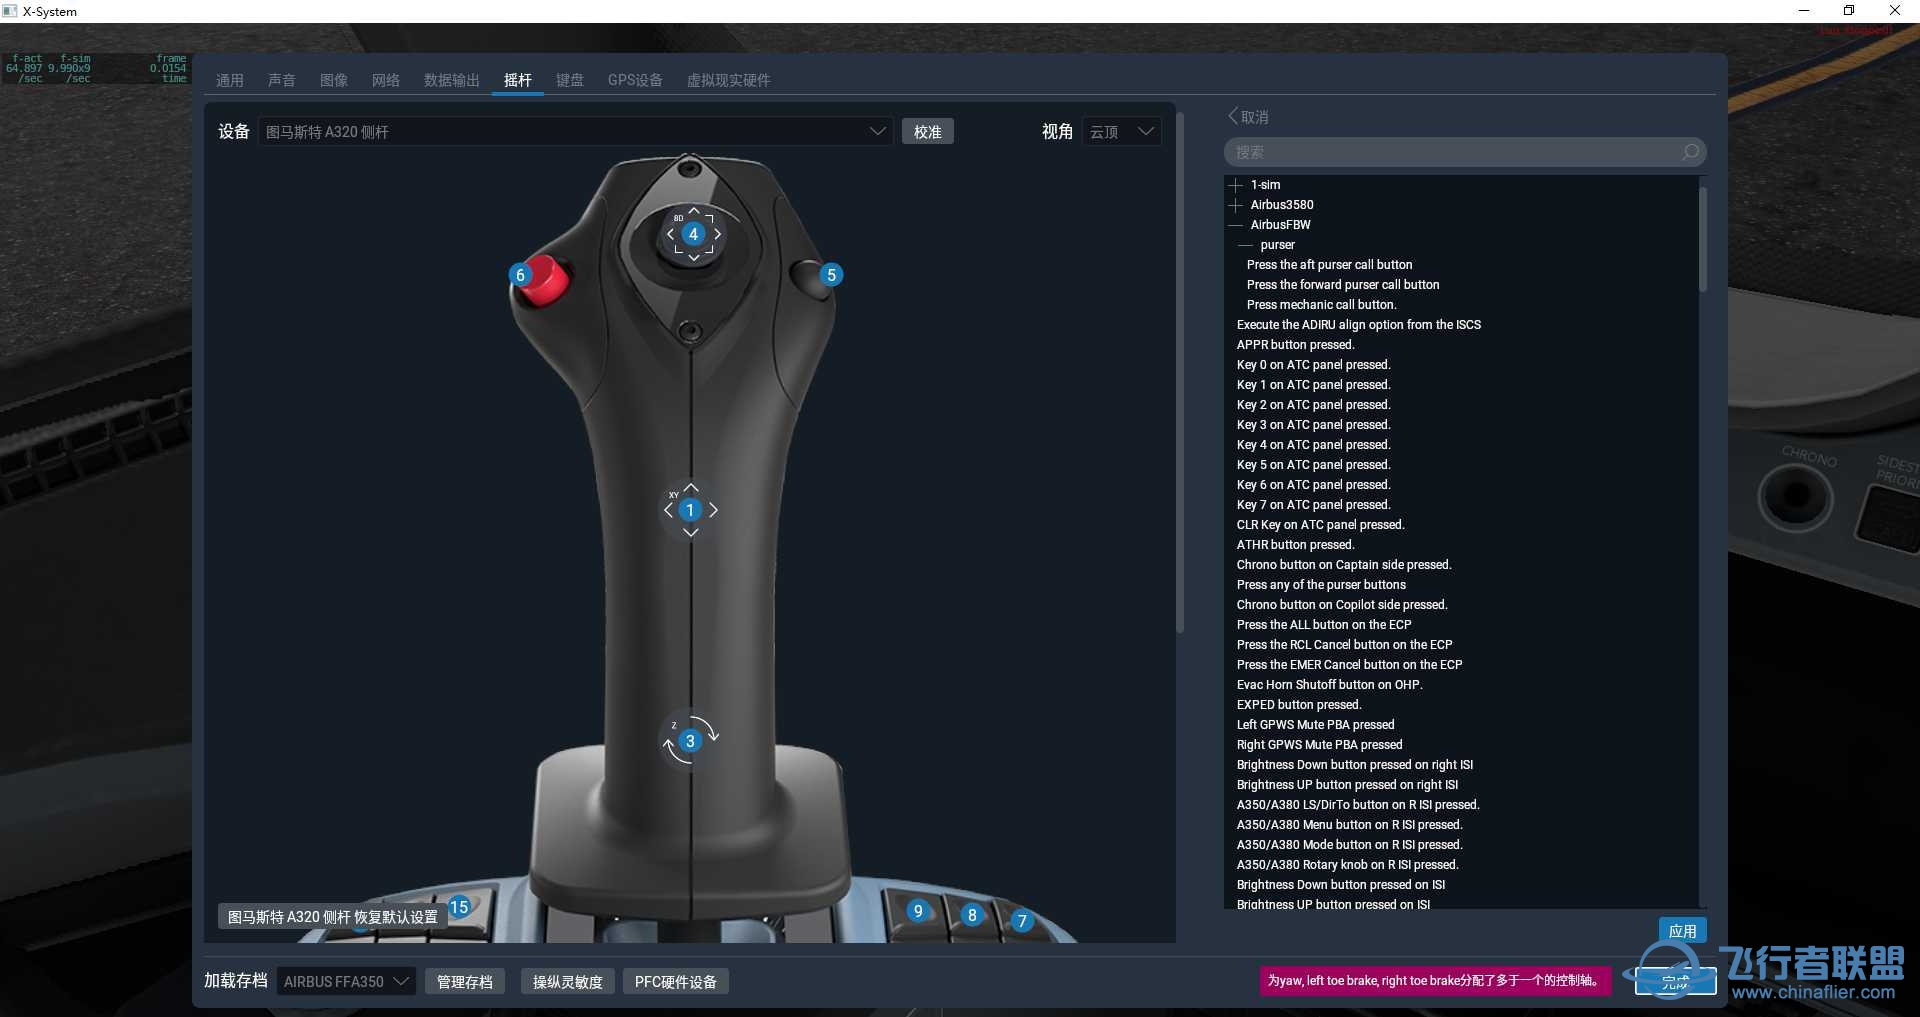This screenshot has height=1017, width=1920.
Task: Select hat switch marker 4
Action: [x=693, y=234]
